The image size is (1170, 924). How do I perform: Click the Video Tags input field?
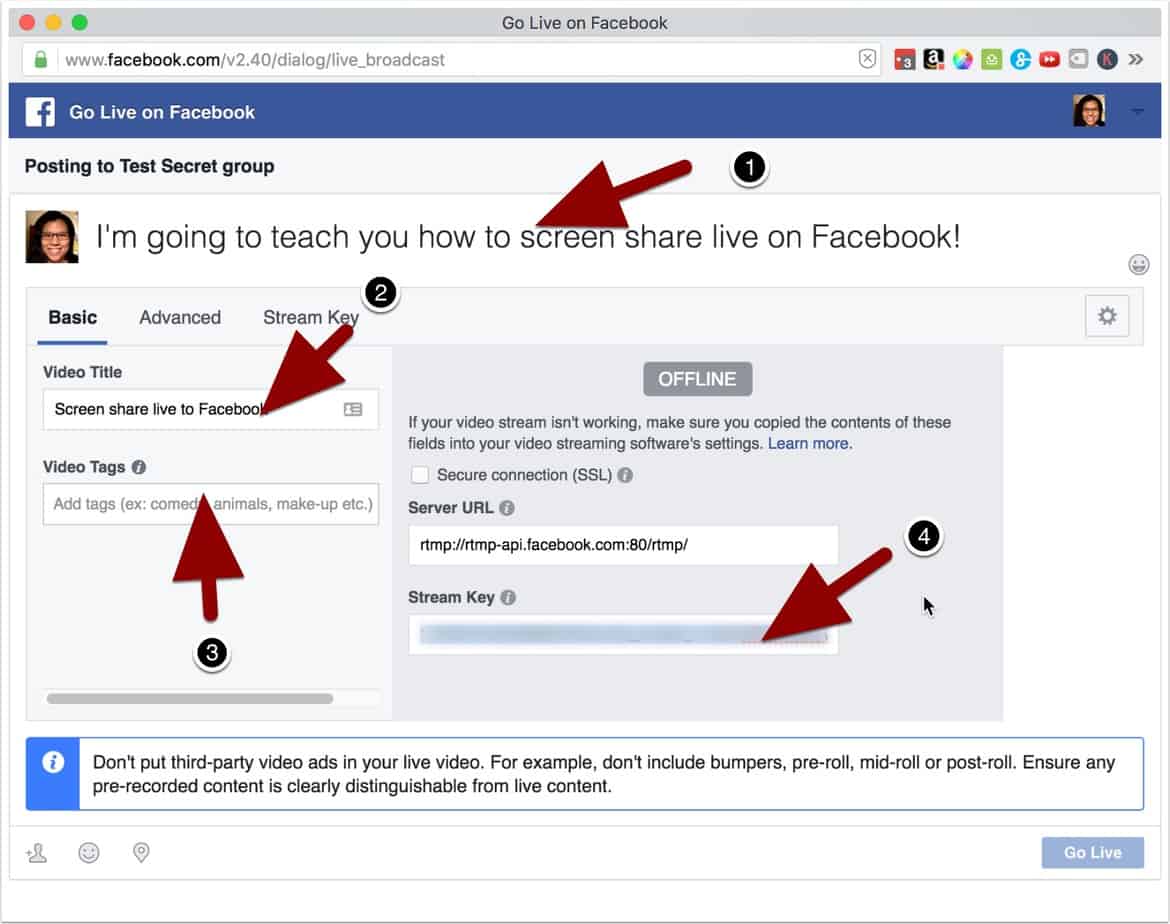pos(210,504)
